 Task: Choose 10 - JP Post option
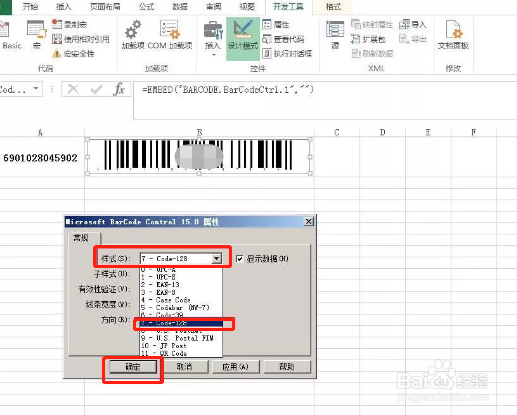[x=181, y=346]
